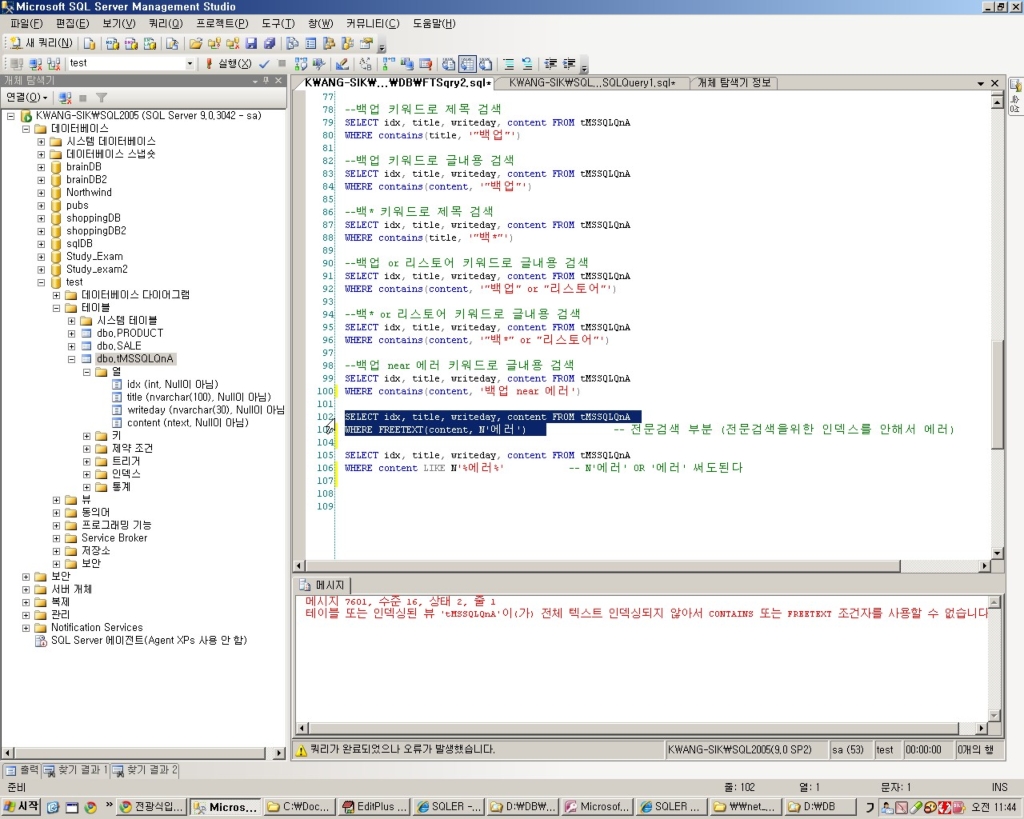Collapse the dbo.tMSSQLQnA table node

71,359
